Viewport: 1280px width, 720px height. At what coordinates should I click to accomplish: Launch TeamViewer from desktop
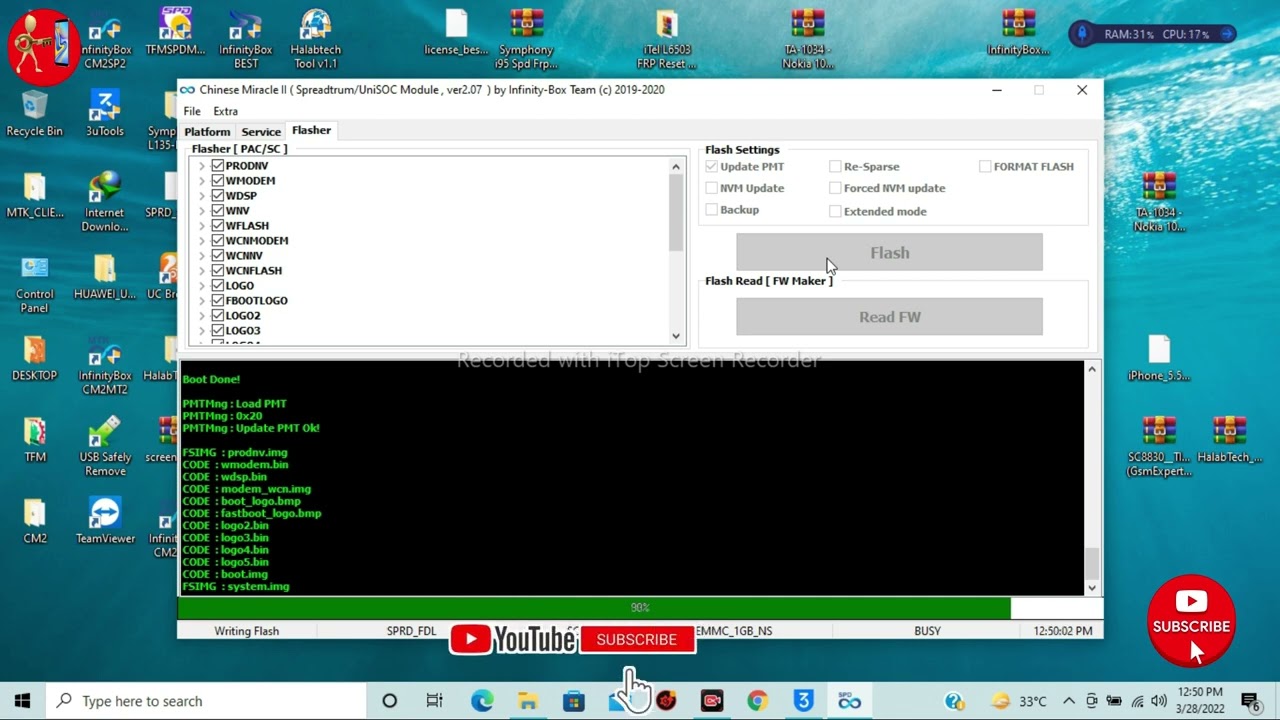[x=105, y=522]
